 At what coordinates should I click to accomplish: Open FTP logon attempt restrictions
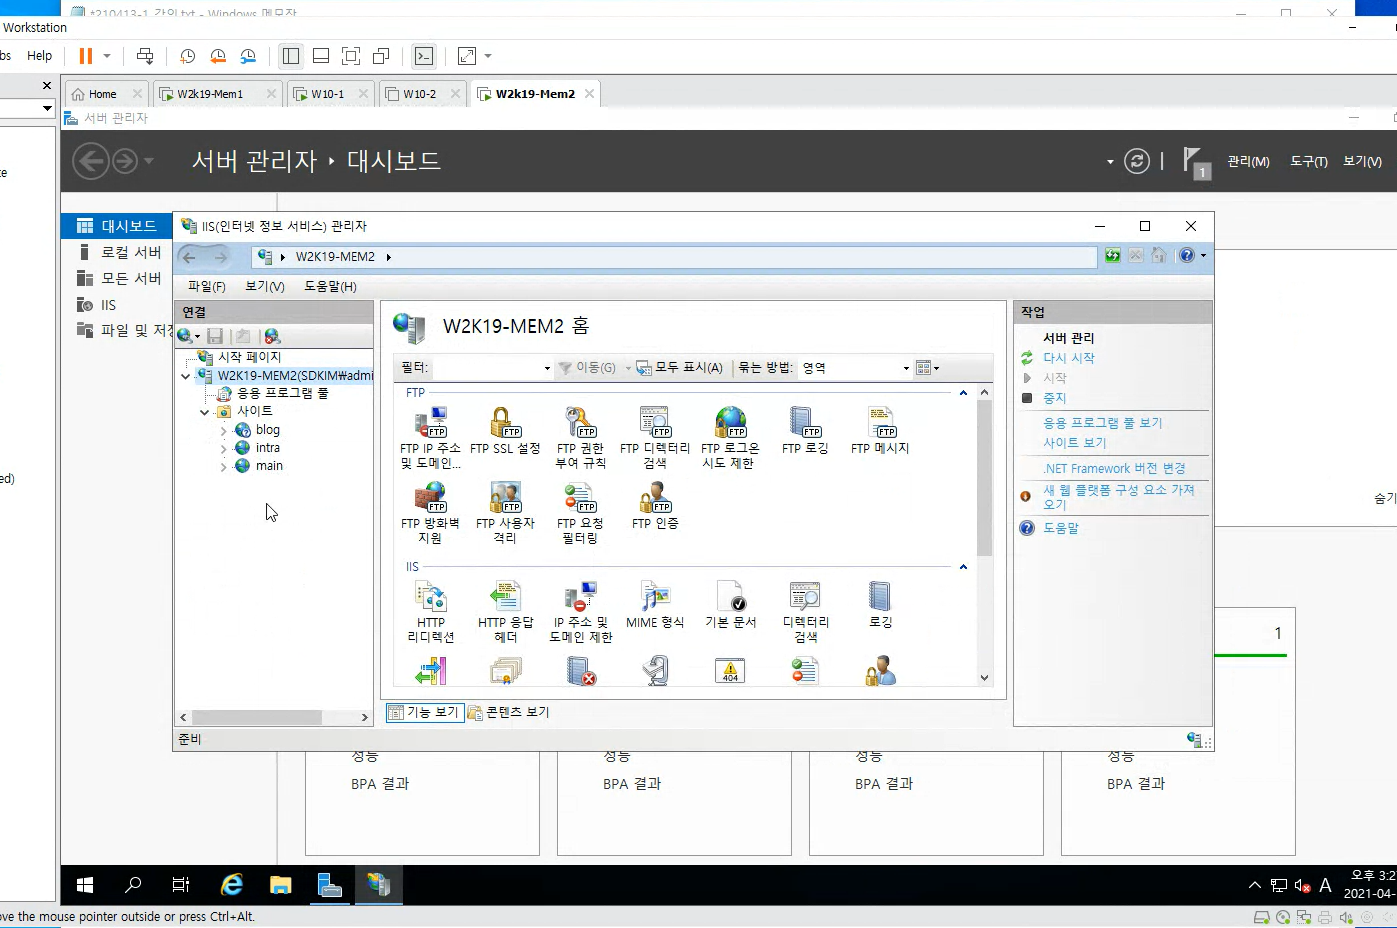click(730, 437)
